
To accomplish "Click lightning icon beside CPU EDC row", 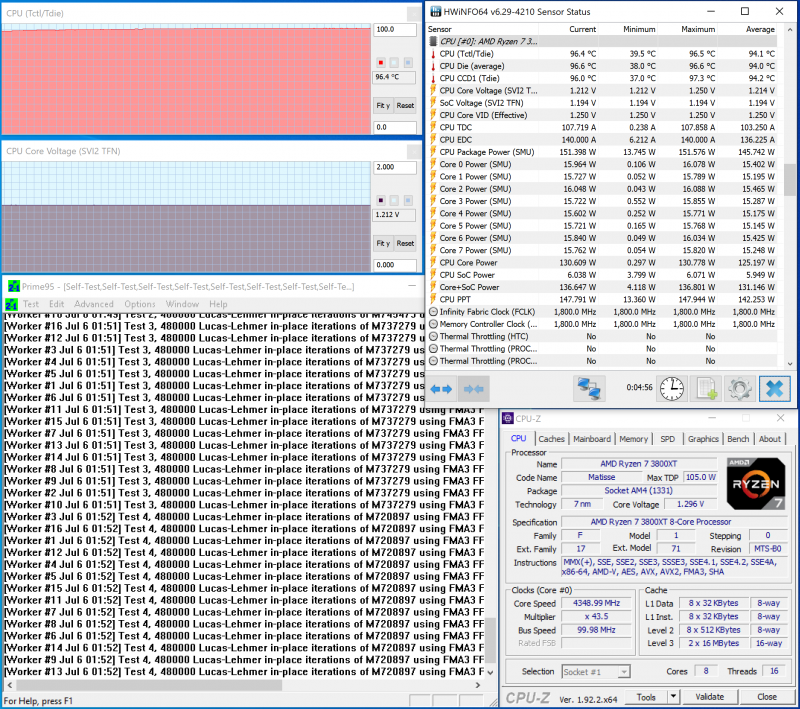I will (433, 139).
